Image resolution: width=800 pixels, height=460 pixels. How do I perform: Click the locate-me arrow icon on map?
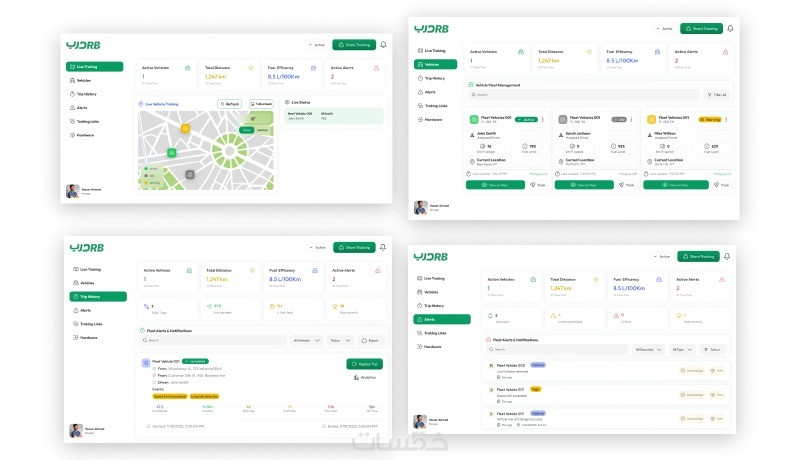(253, 118)
